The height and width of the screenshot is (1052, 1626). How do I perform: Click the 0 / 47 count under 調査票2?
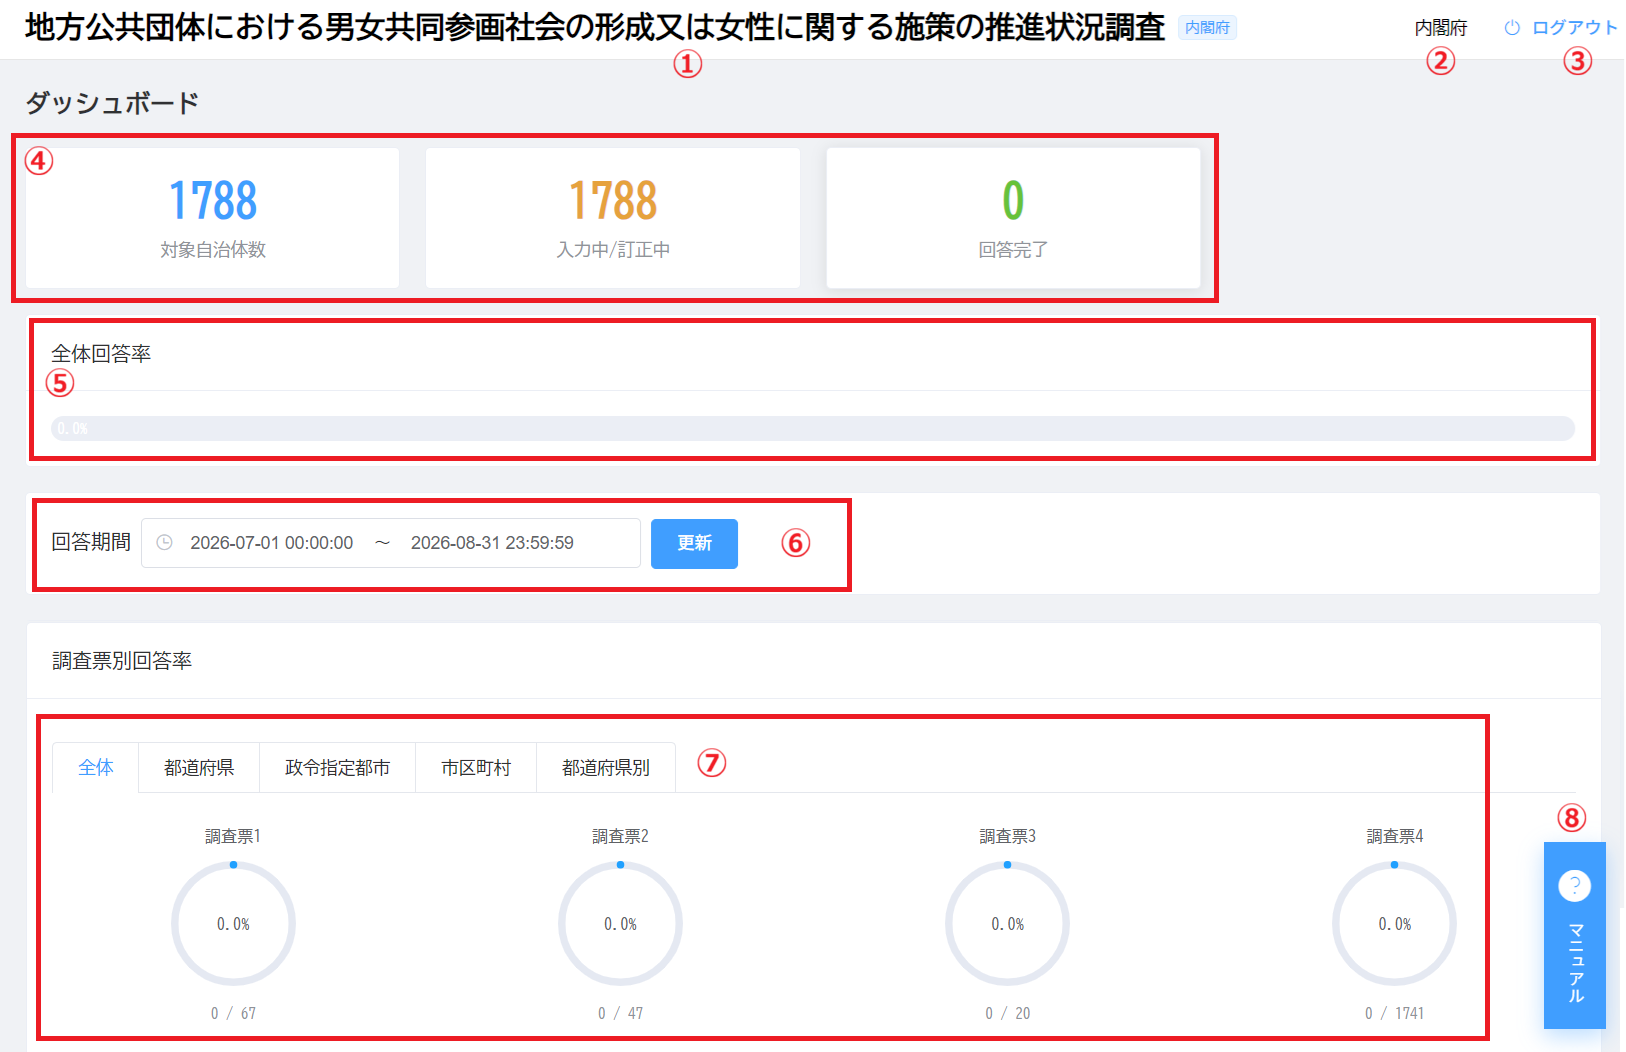620,1013
